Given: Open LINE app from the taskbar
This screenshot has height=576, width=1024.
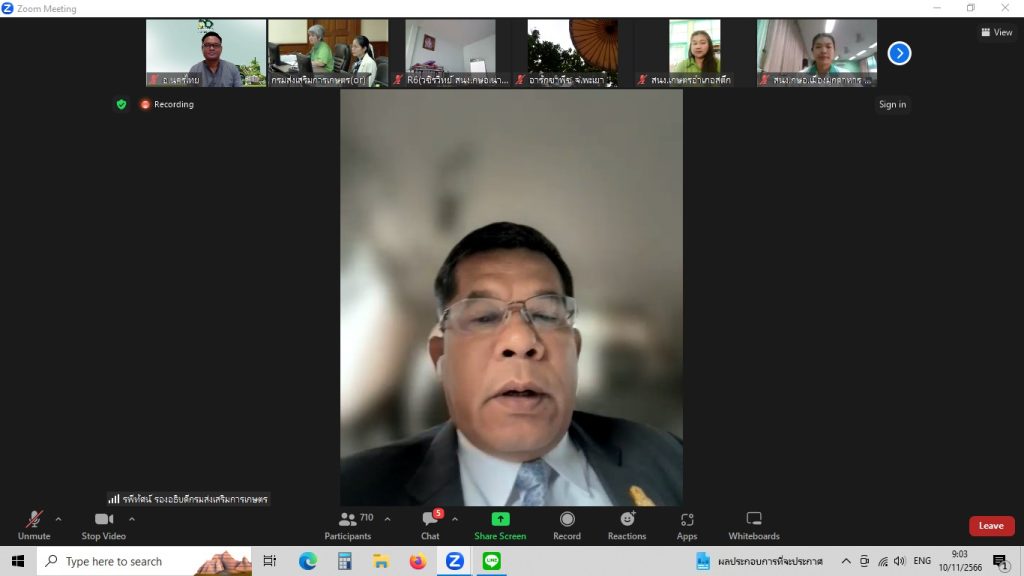Looking at the screenshot, I should point(491,561).
